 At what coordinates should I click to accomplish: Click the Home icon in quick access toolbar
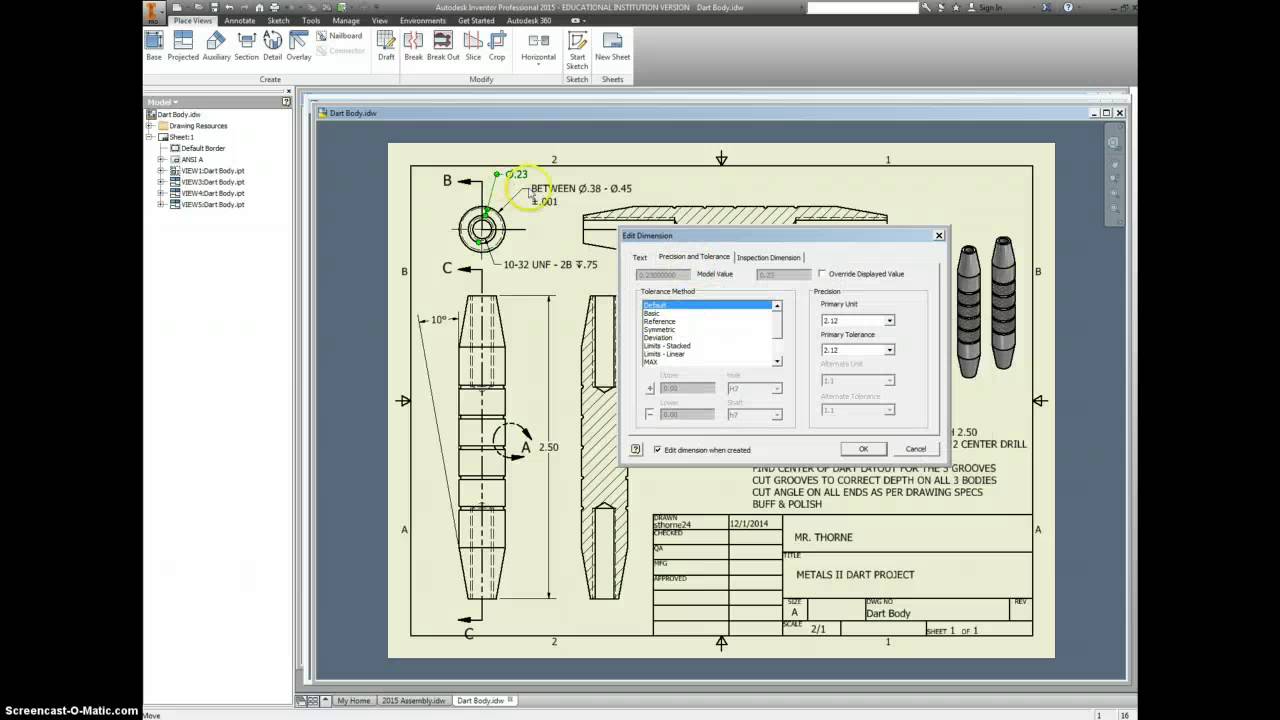tap(259, 7)
